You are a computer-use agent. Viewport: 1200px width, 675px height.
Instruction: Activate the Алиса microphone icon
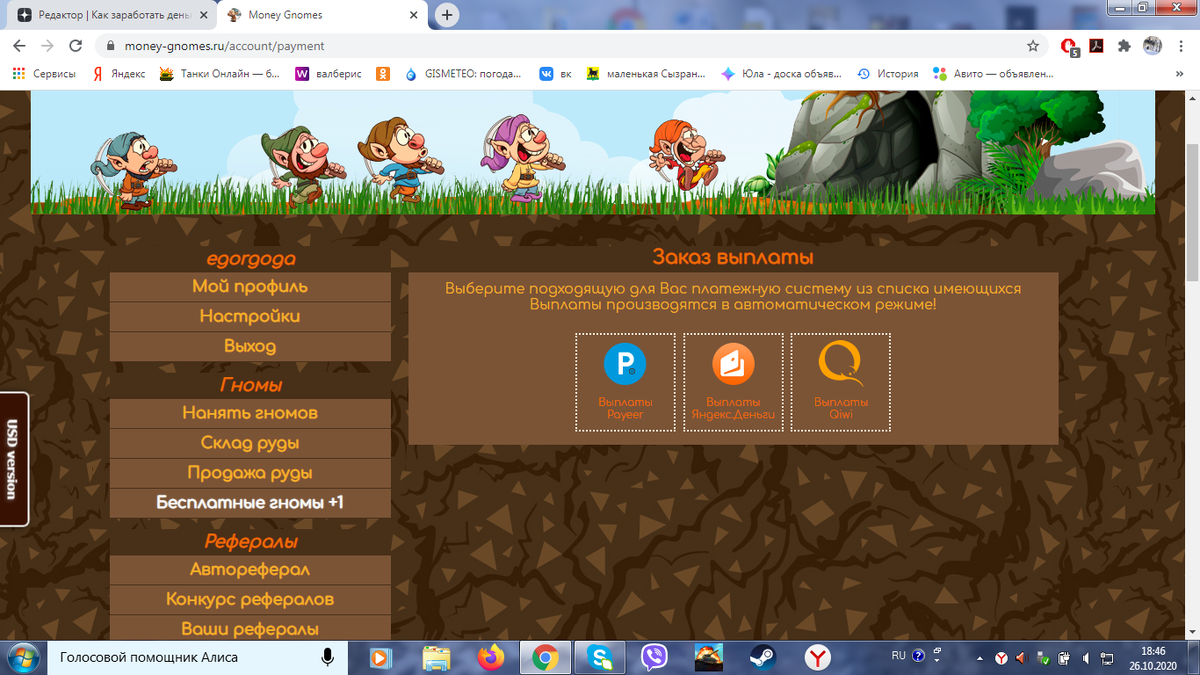coord(327,658)
